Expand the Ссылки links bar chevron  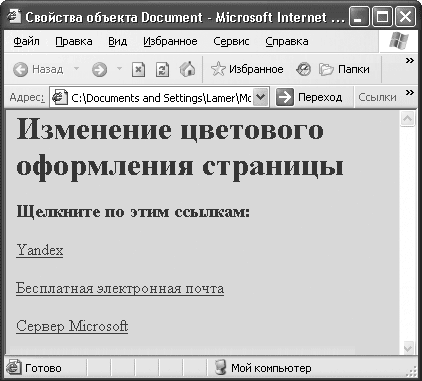pyautogui.click(x=410, y=92)
